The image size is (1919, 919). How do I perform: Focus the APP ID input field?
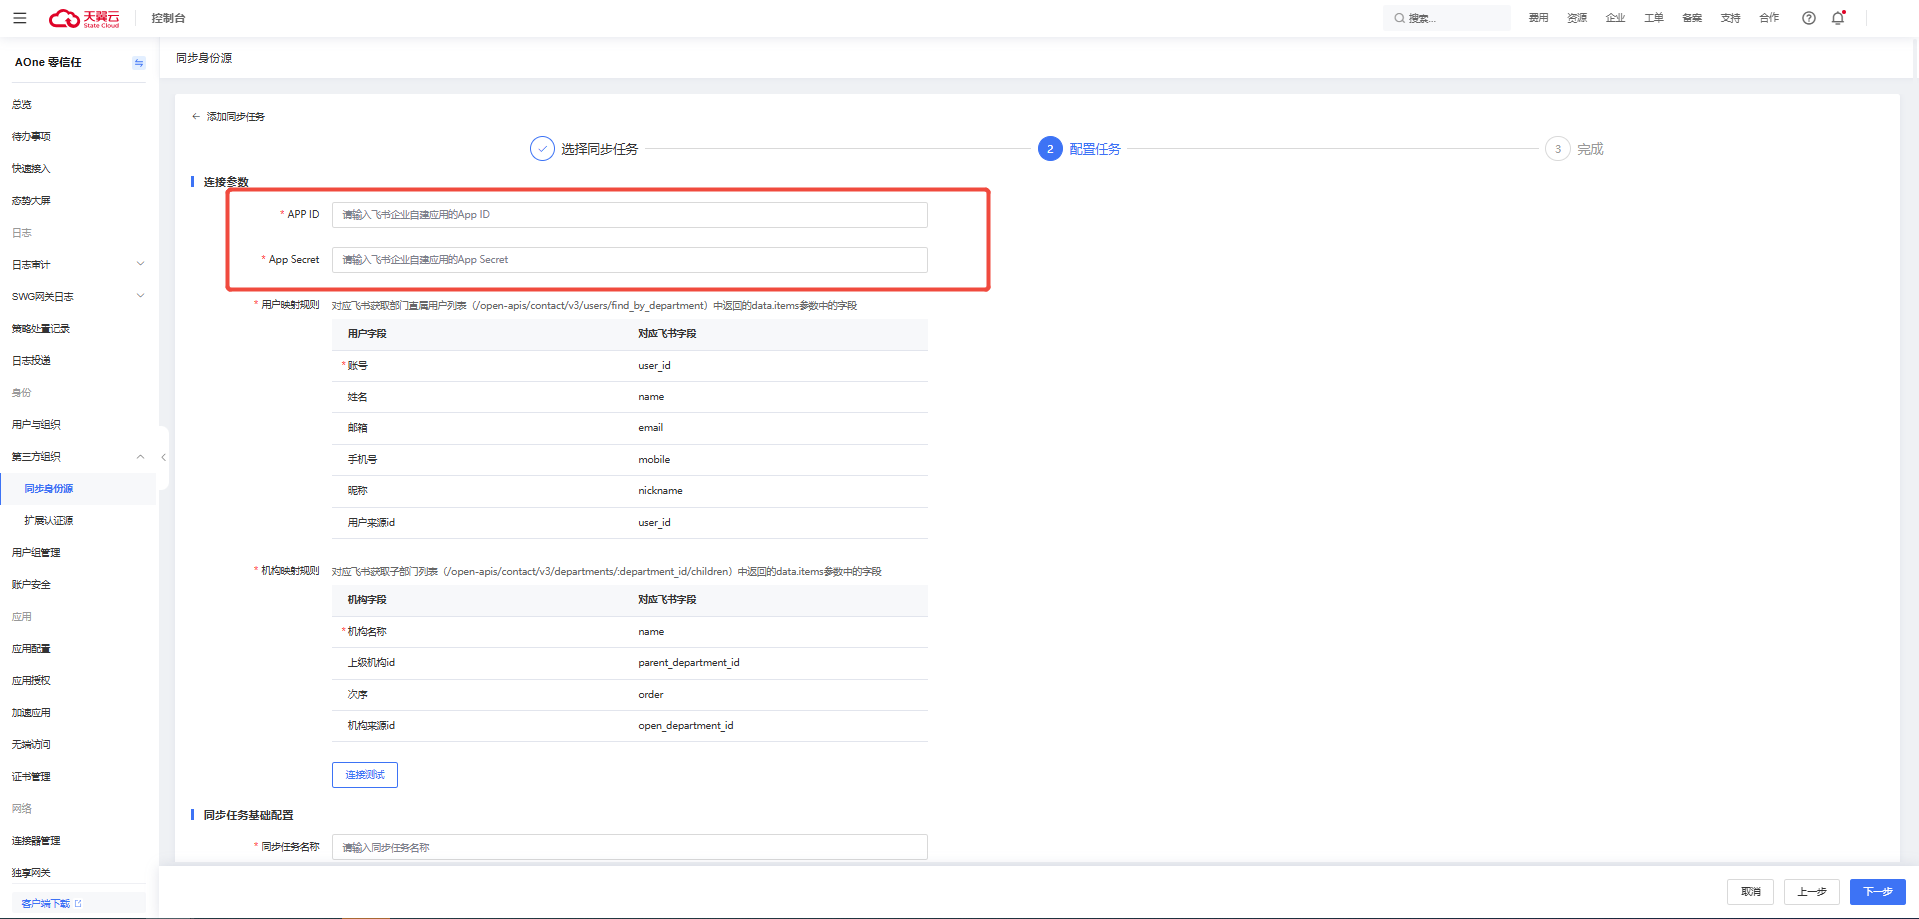(x=629, y=215)
